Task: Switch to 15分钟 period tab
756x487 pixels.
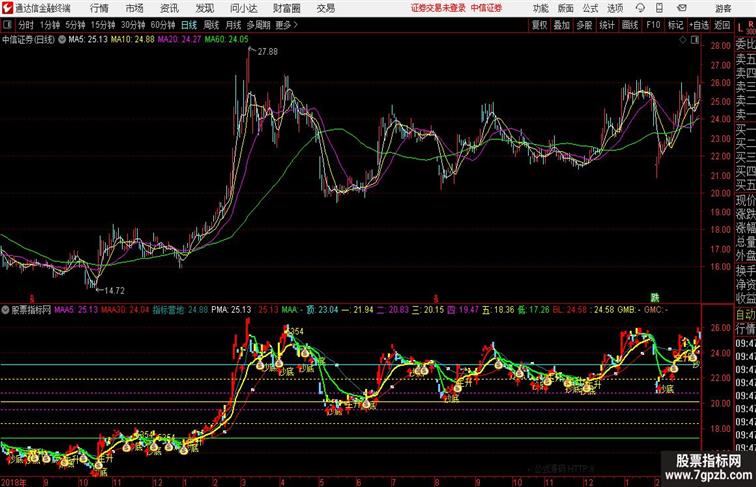Action: pyautogui.click(x=103, y=25)
